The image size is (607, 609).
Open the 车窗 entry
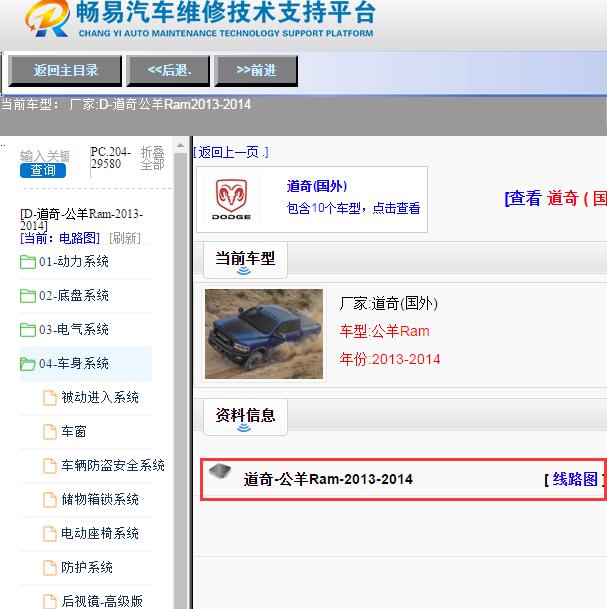[x=74, y=432]
